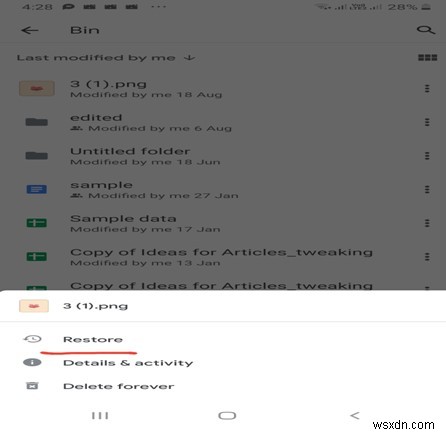Reverse sort order arrow beside Last modified

(x=189, y=58)
